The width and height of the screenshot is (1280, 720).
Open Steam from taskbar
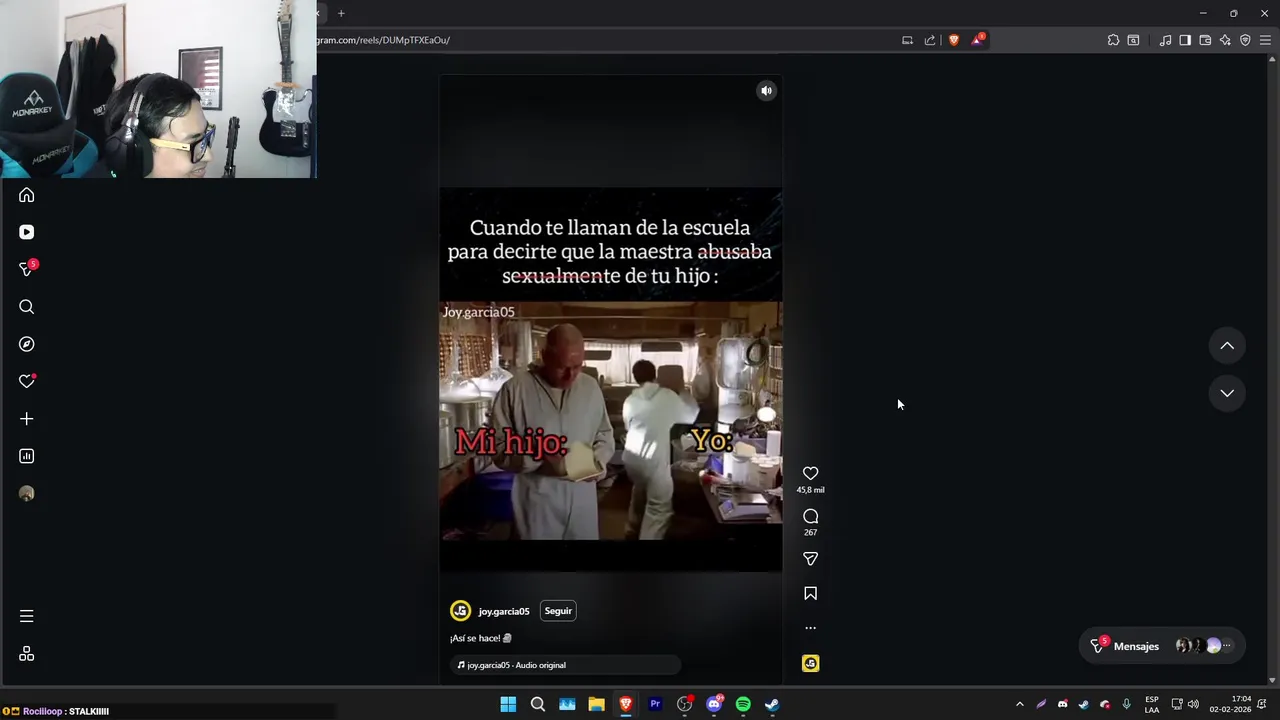[772, 704]
